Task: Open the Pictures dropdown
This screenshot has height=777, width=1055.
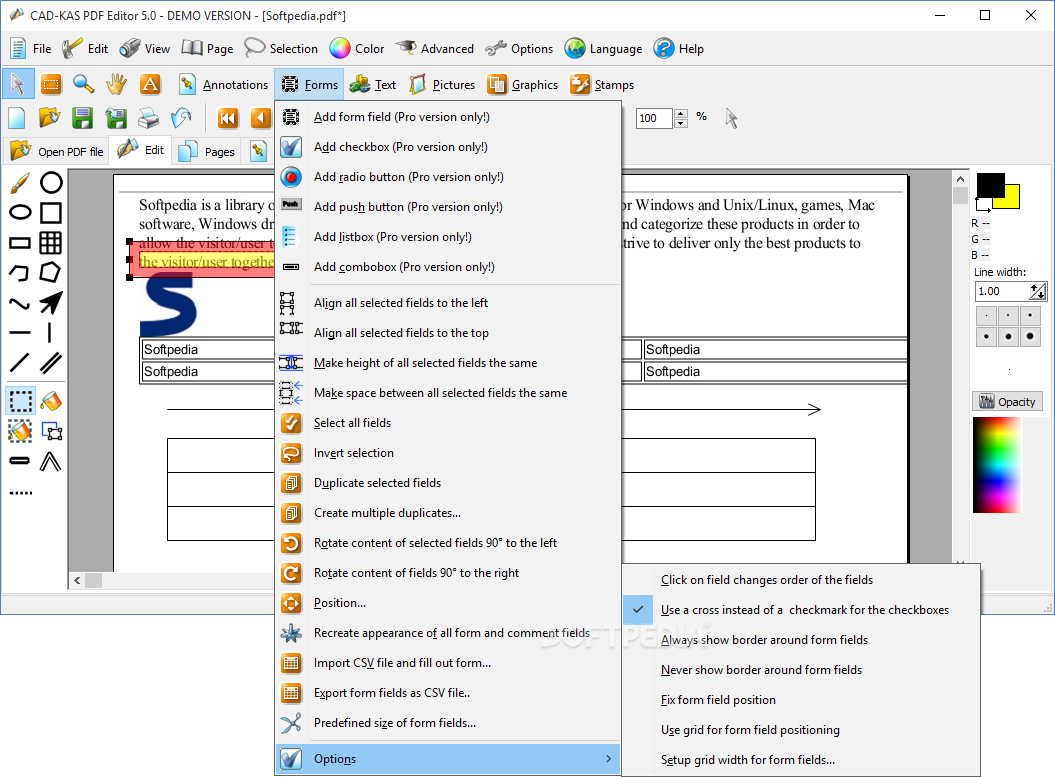Action: pyautogui.click(x=442, y=84)
